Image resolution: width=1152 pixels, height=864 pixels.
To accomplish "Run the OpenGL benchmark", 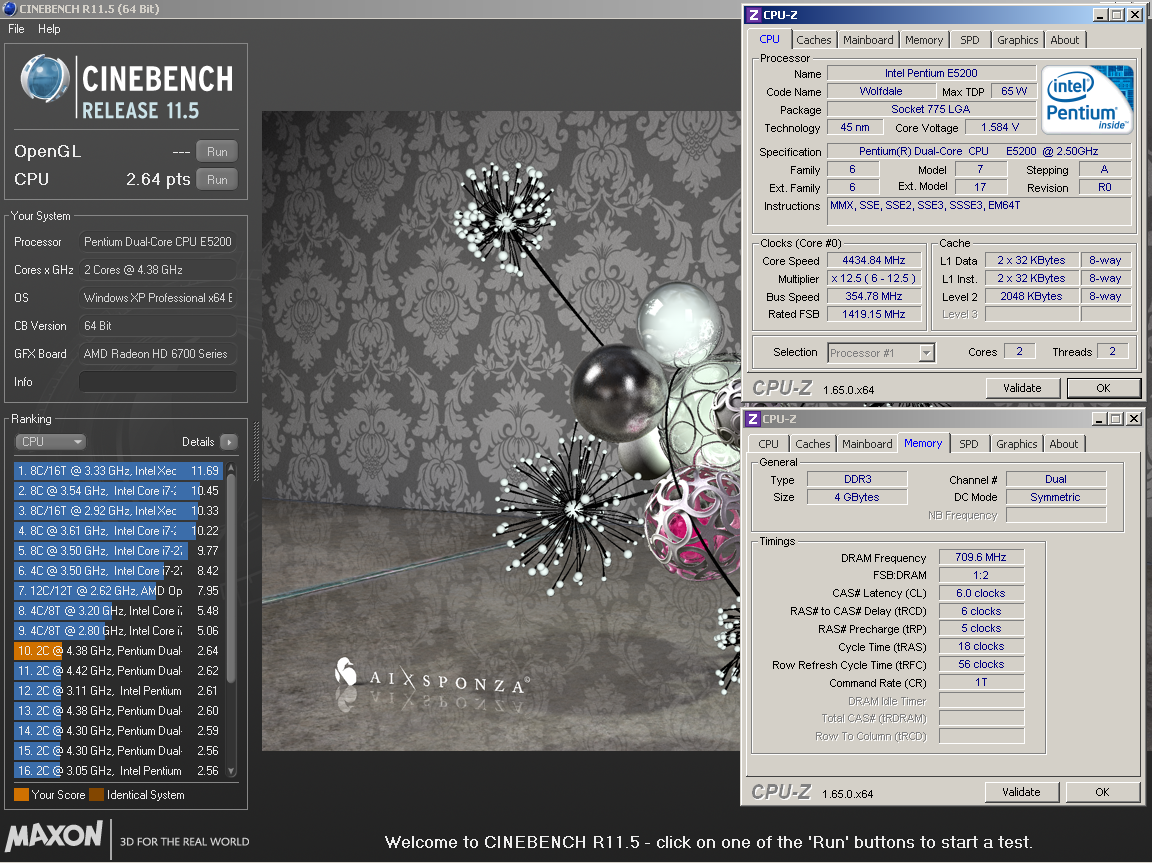I will (x=217, y=151).
